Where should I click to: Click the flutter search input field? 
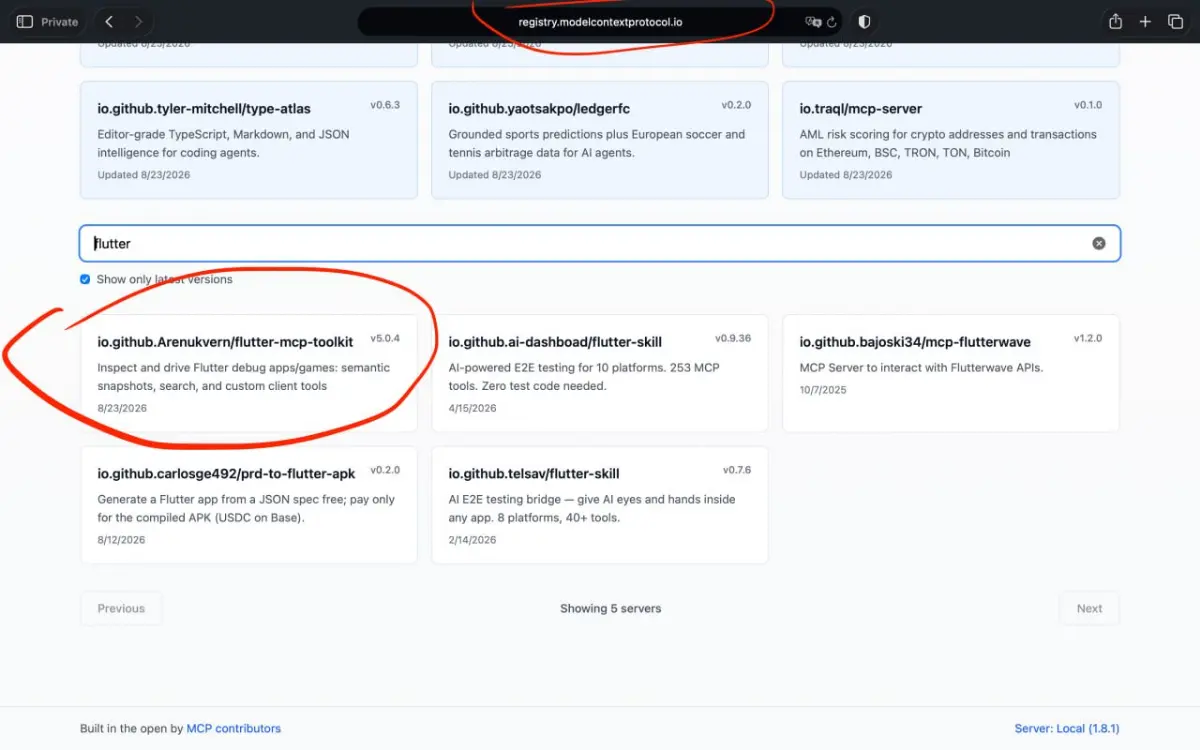[x=600, y=243]
